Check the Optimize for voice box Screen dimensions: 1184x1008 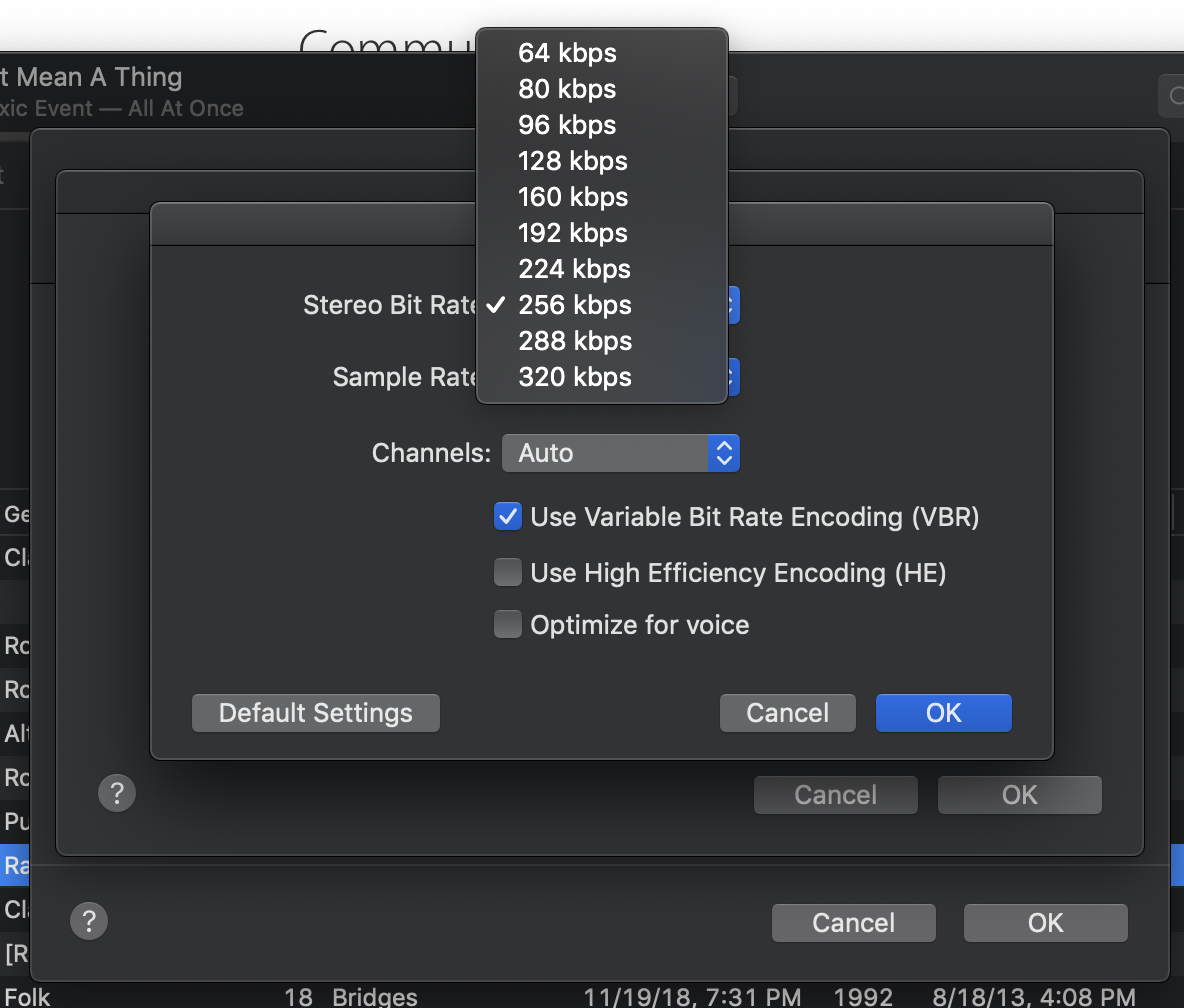(x=508, y=625)
